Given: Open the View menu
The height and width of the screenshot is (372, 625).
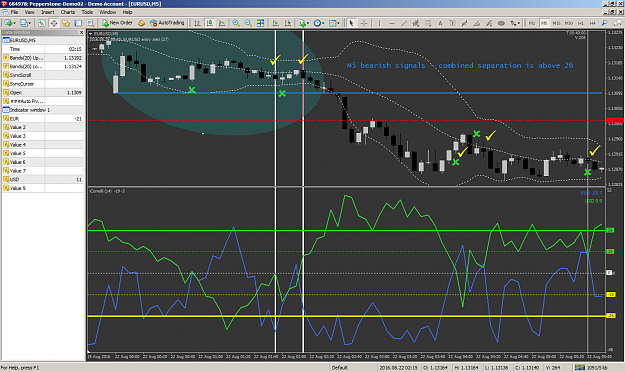Looking at the screenshot, I should pyautogui.click(x=29, y=12).
